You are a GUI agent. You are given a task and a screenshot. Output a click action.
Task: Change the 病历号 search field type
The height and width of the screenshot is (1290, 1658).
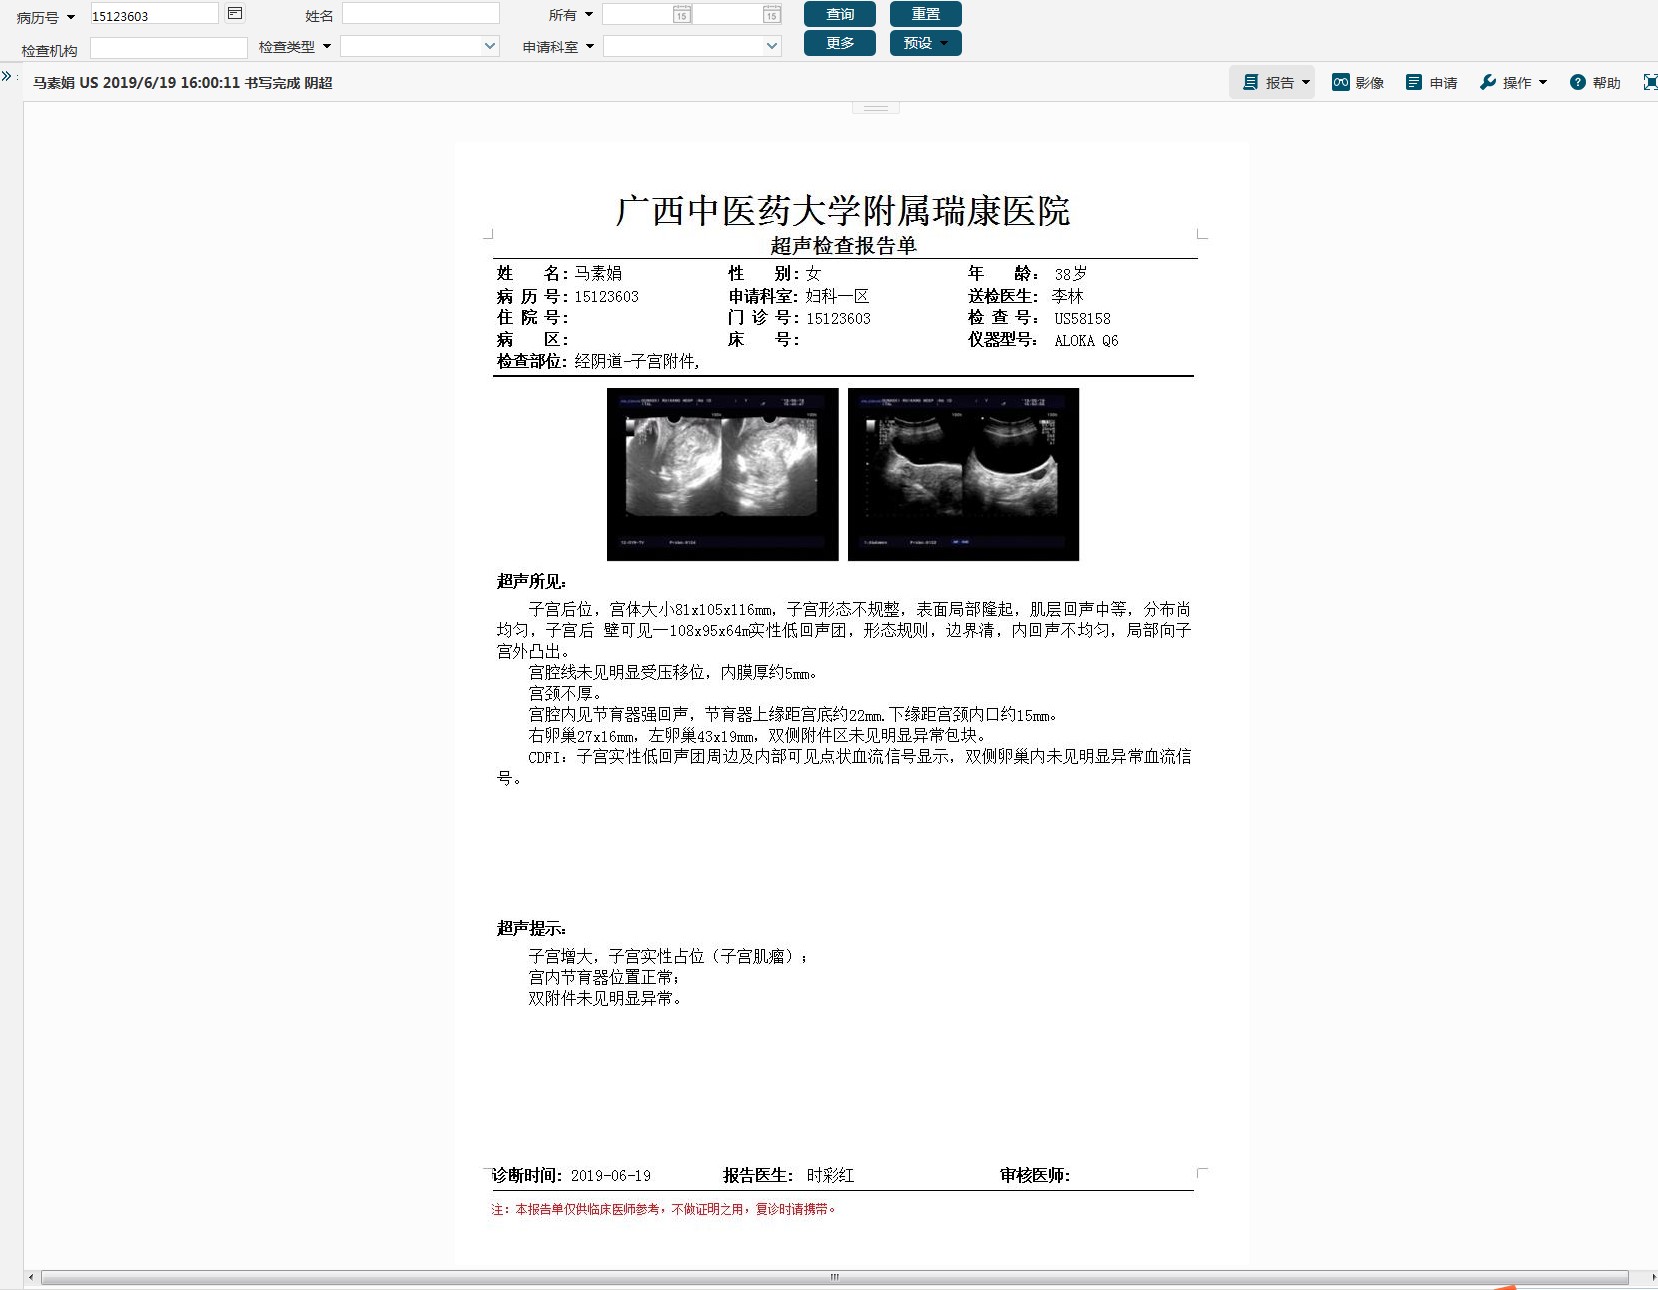tap(45, 17)
